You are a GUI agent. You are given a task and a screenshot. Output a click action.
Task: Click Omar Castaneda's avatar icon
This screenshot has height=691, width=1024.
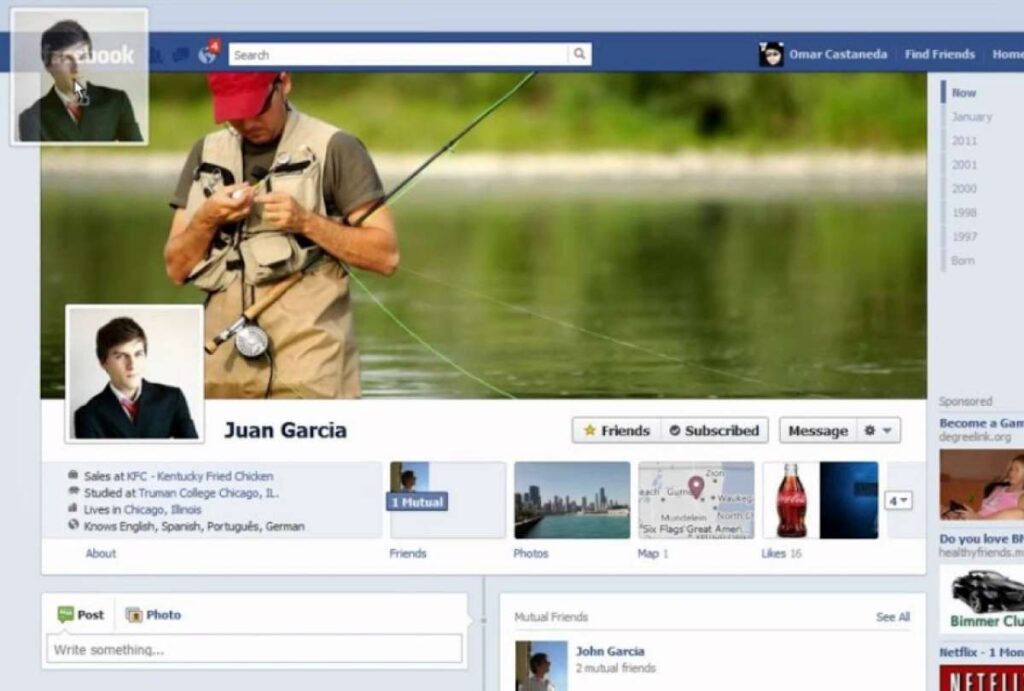coord(771,54)
